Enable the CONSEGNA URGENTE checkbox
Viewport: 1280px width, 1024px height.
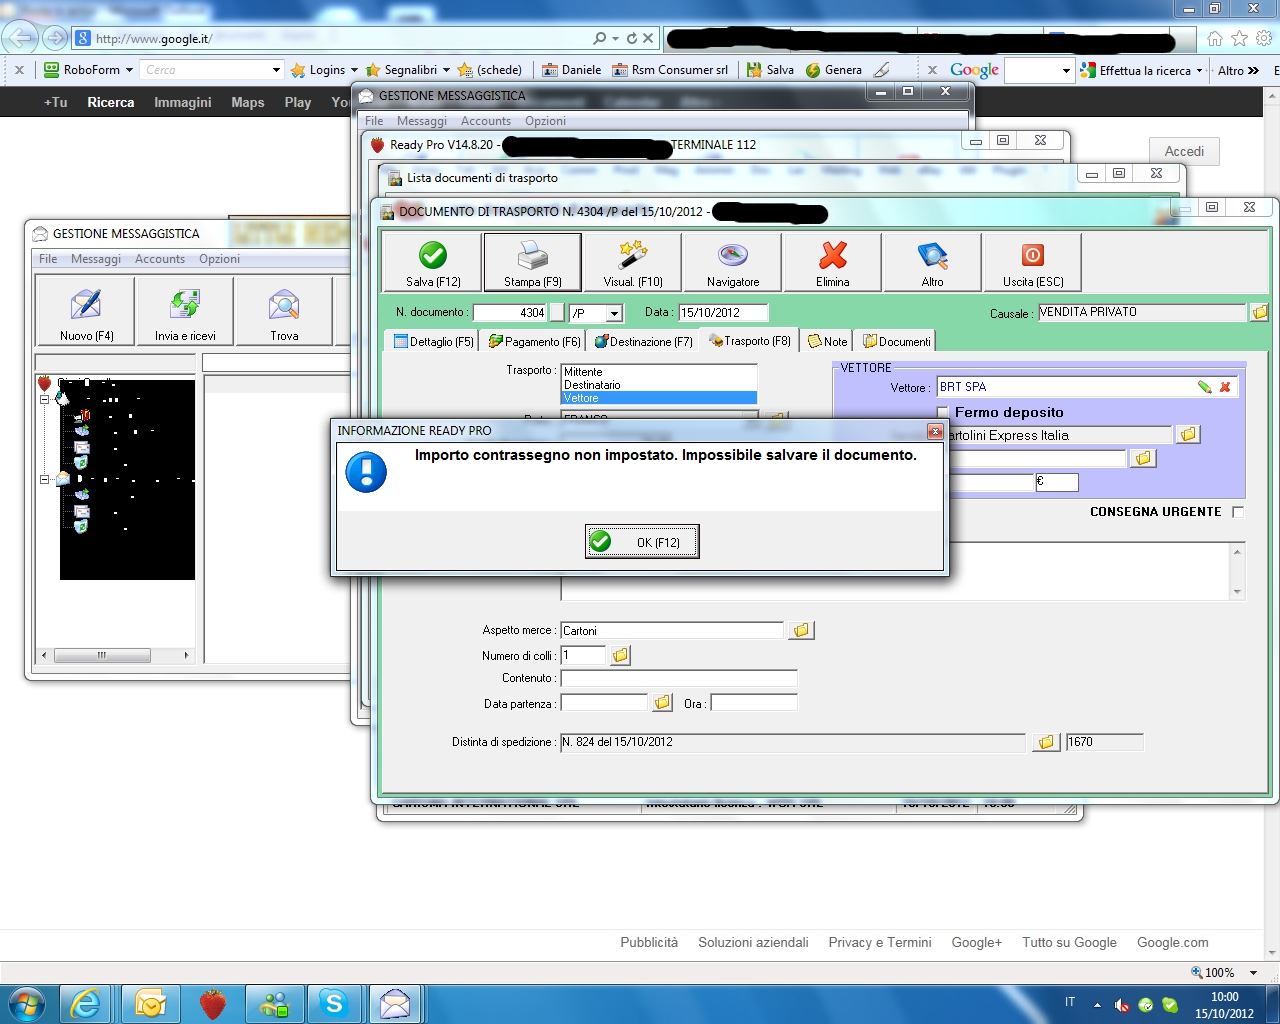[x=1238, y=512]
